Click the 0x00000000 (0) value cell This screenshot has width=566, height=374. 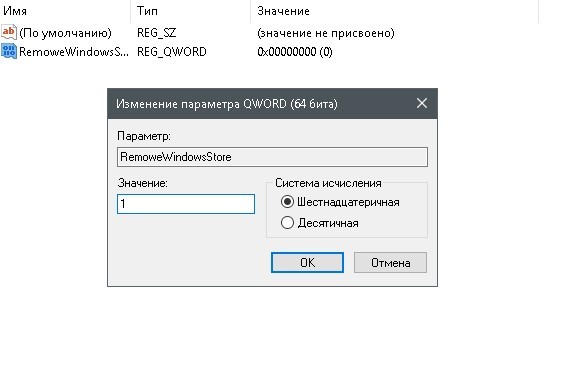[x=295, y=52]
